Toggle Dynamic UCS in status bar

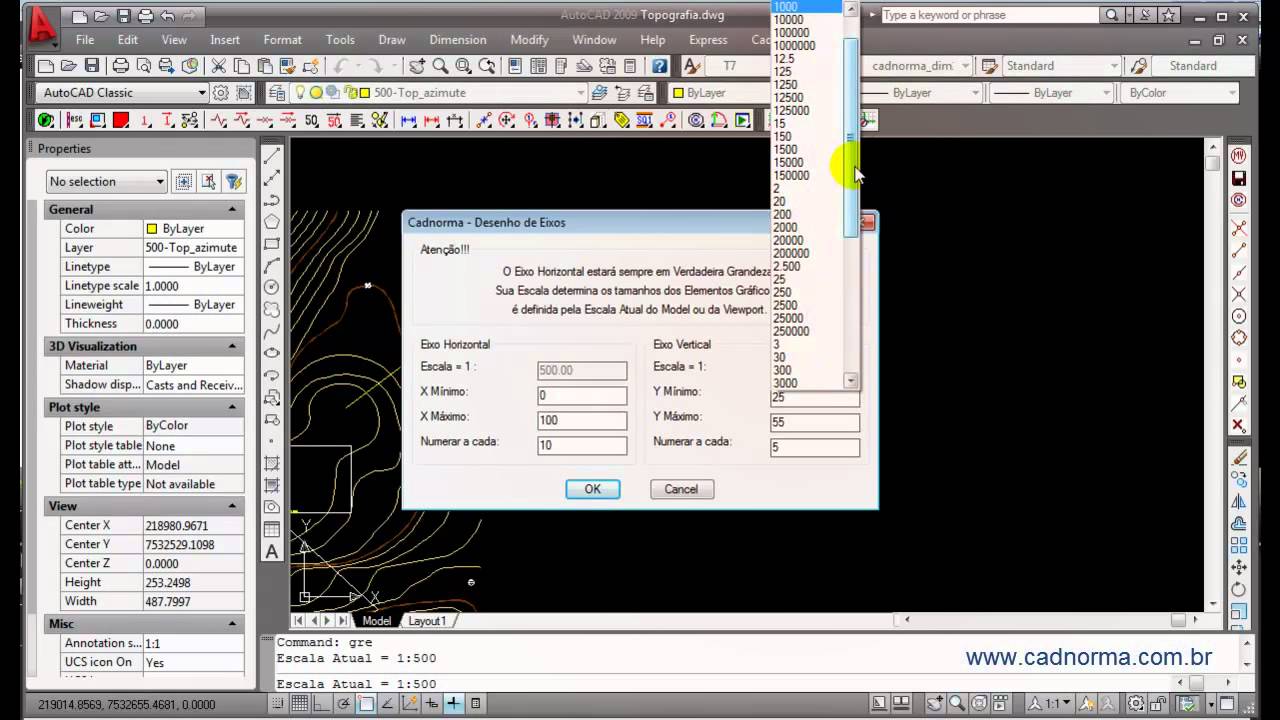[x=410, y=704]
